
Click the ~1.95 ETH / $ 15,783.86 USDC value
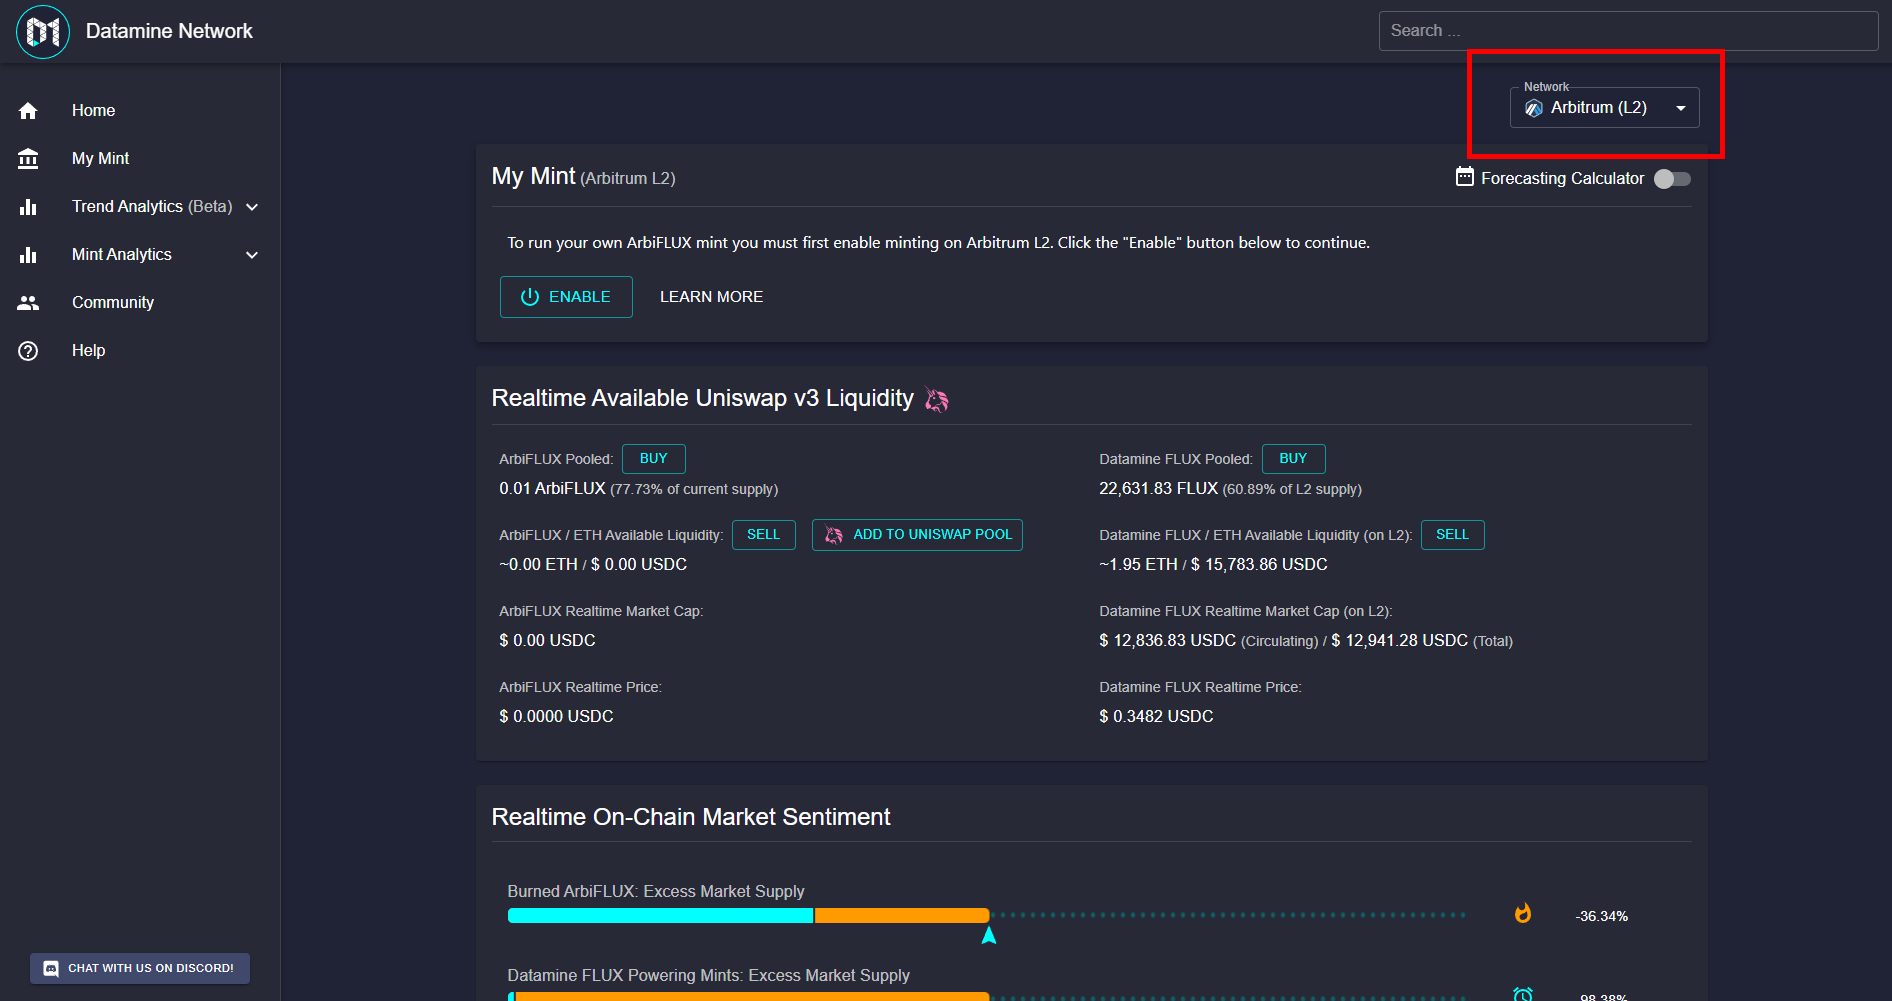(x=1213, y=565)
